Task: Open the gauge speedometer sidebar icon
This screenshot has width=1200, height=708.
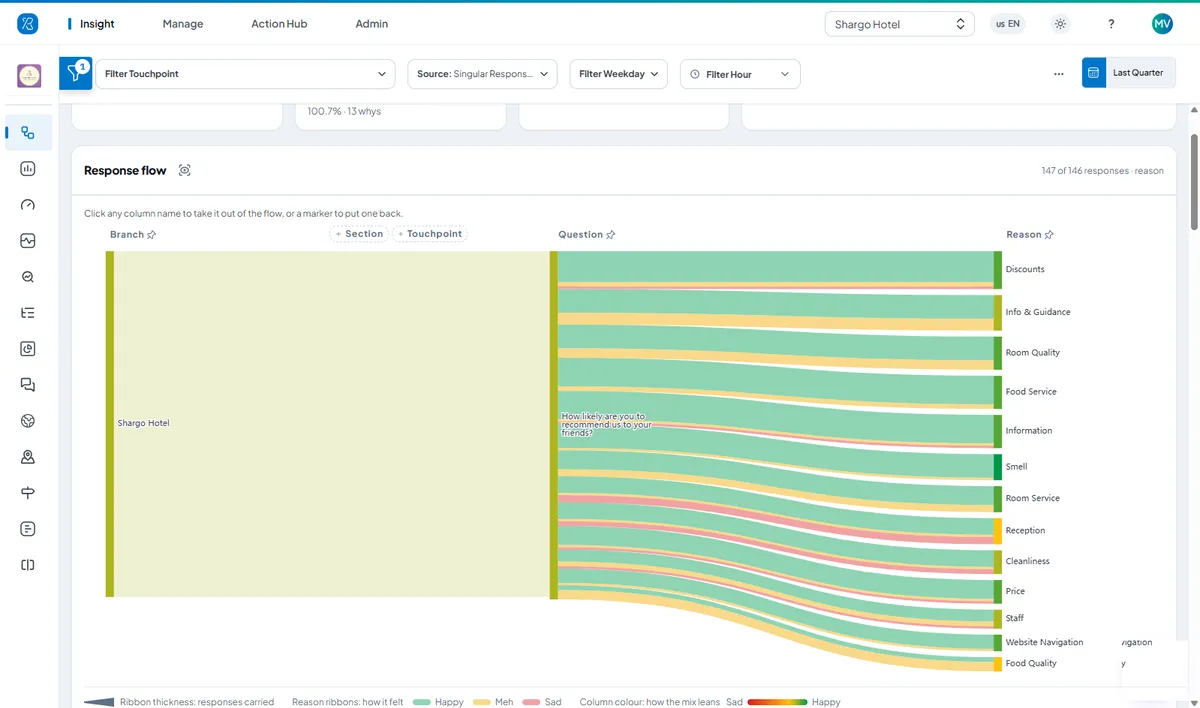Action: pos(28,205)
